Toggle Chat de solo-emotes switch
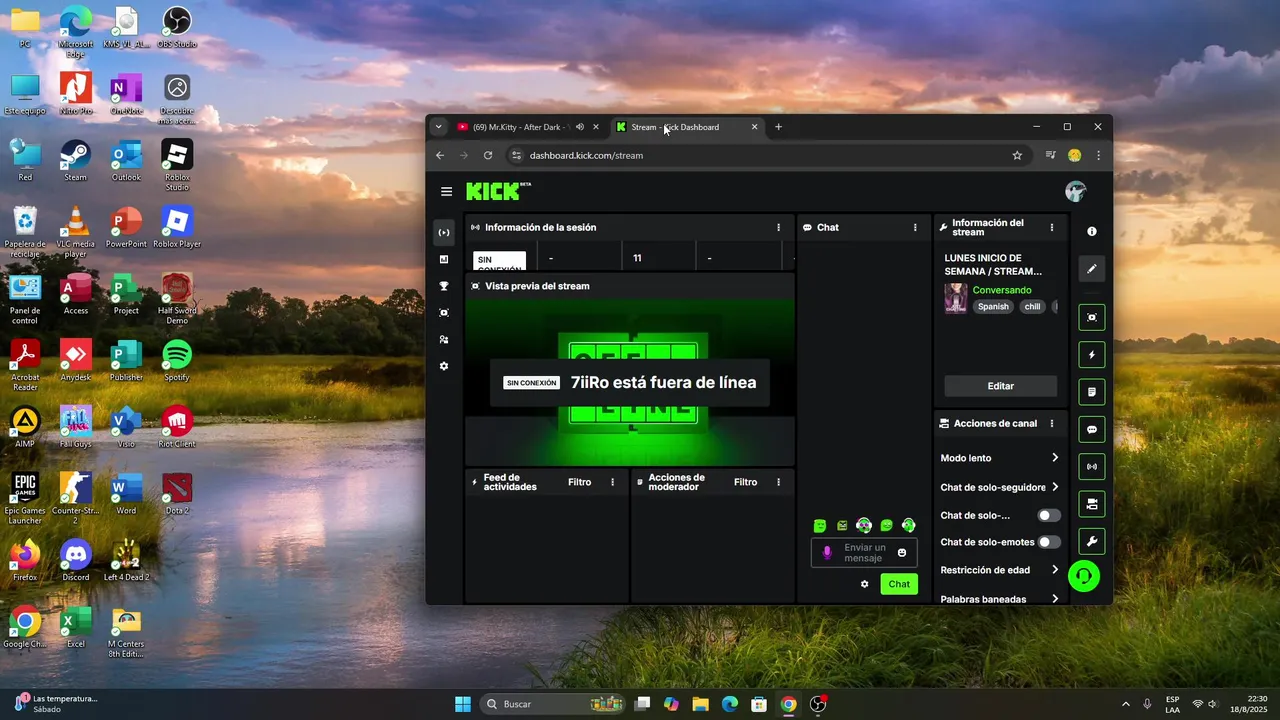This screenshot has width=1280, height=720. pyautogui.click(x=1049, y=542)
